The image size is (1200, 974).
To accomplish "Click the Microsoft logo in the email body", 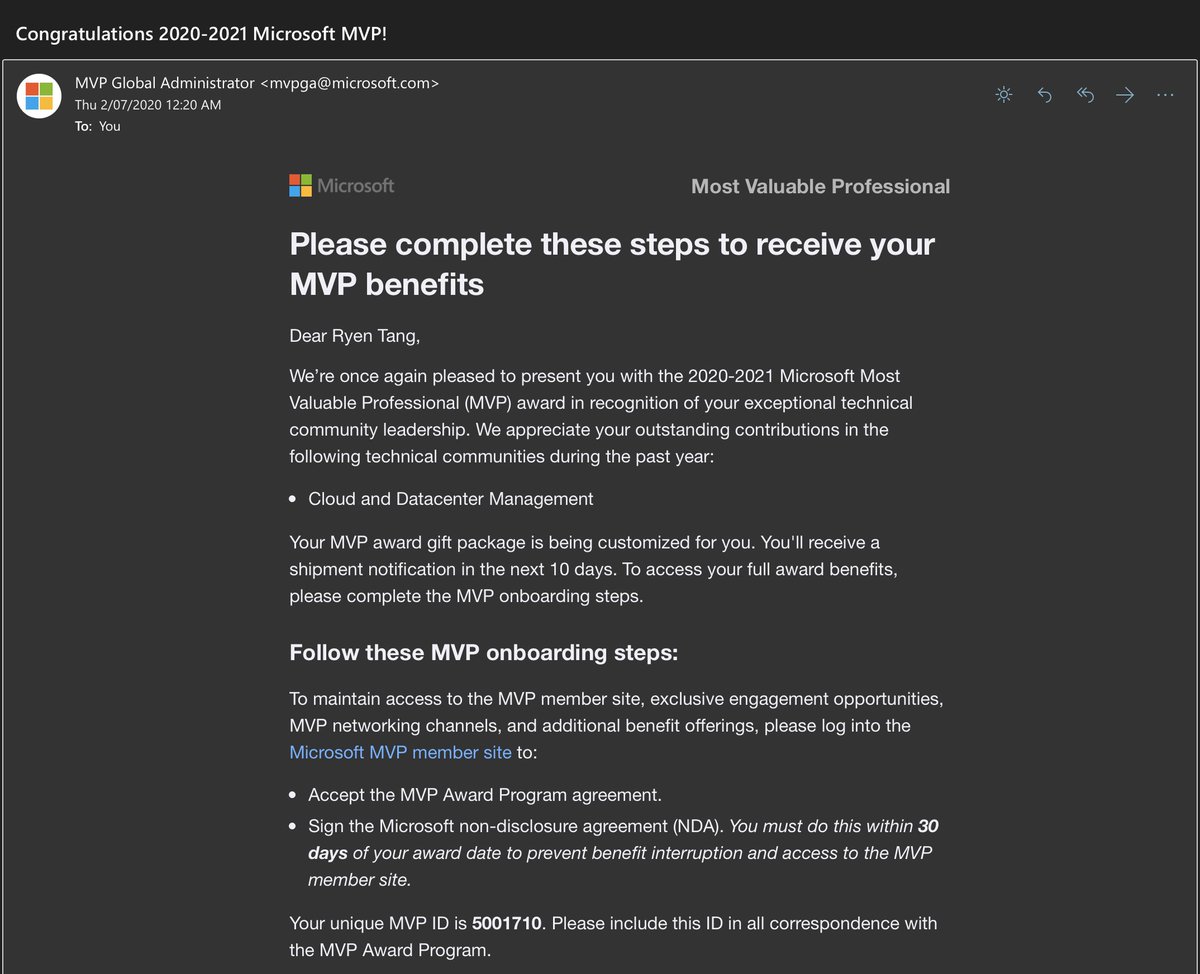I will (x=342, y=185).
